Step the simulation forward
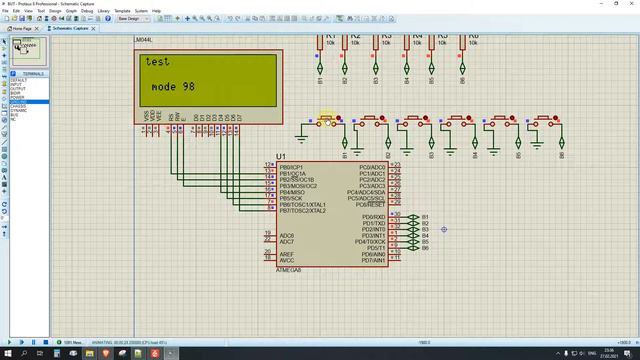This screenshot has width=640, height=360. tap(21, 342)
